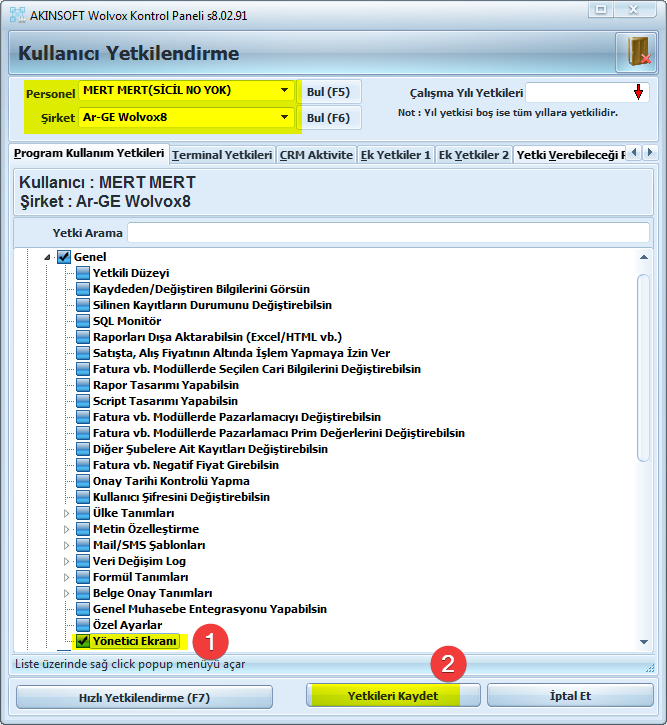667x725 pixels.
Task: Click the scroll down arrow of the permission list
Action: 643,642
